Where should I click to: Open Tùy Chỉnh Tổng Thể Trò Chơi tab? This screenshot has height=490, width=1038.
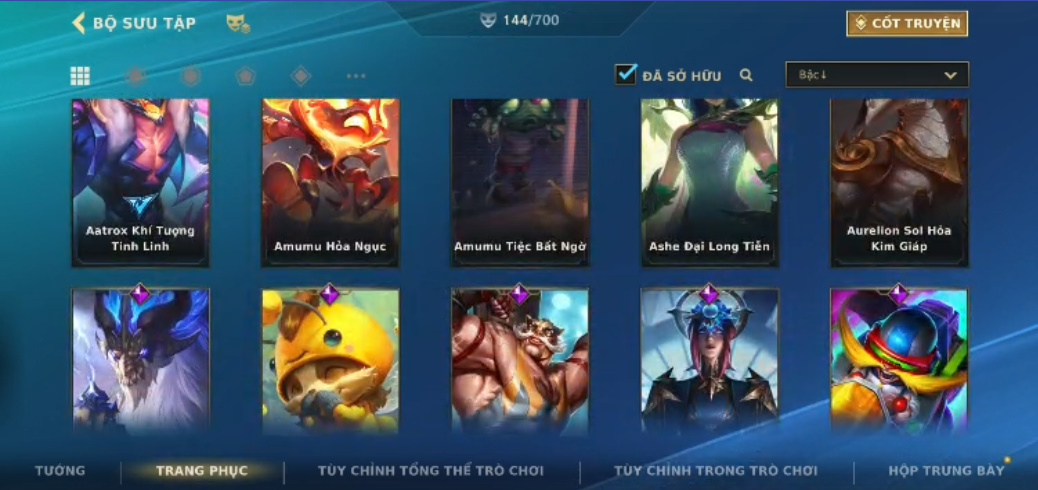tap(431, 471)
